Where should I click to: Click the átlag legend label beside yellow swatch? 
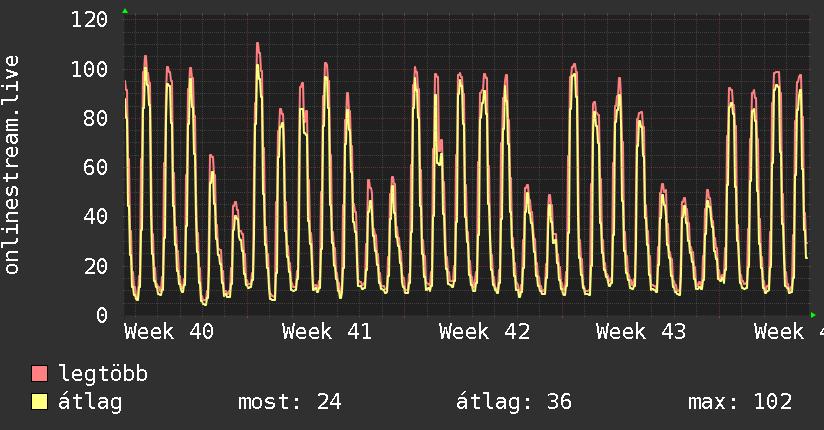(90, 402)
